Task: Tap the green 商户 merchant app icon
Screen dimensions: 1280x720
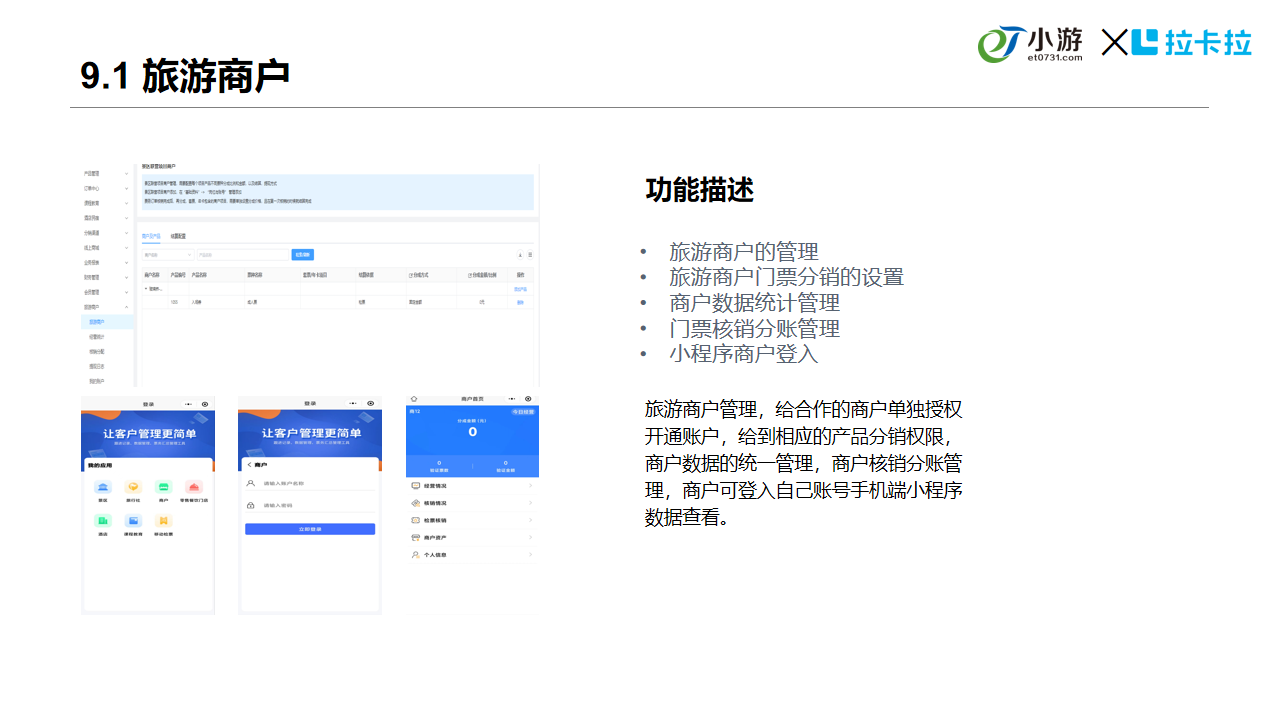Action: 163,488
